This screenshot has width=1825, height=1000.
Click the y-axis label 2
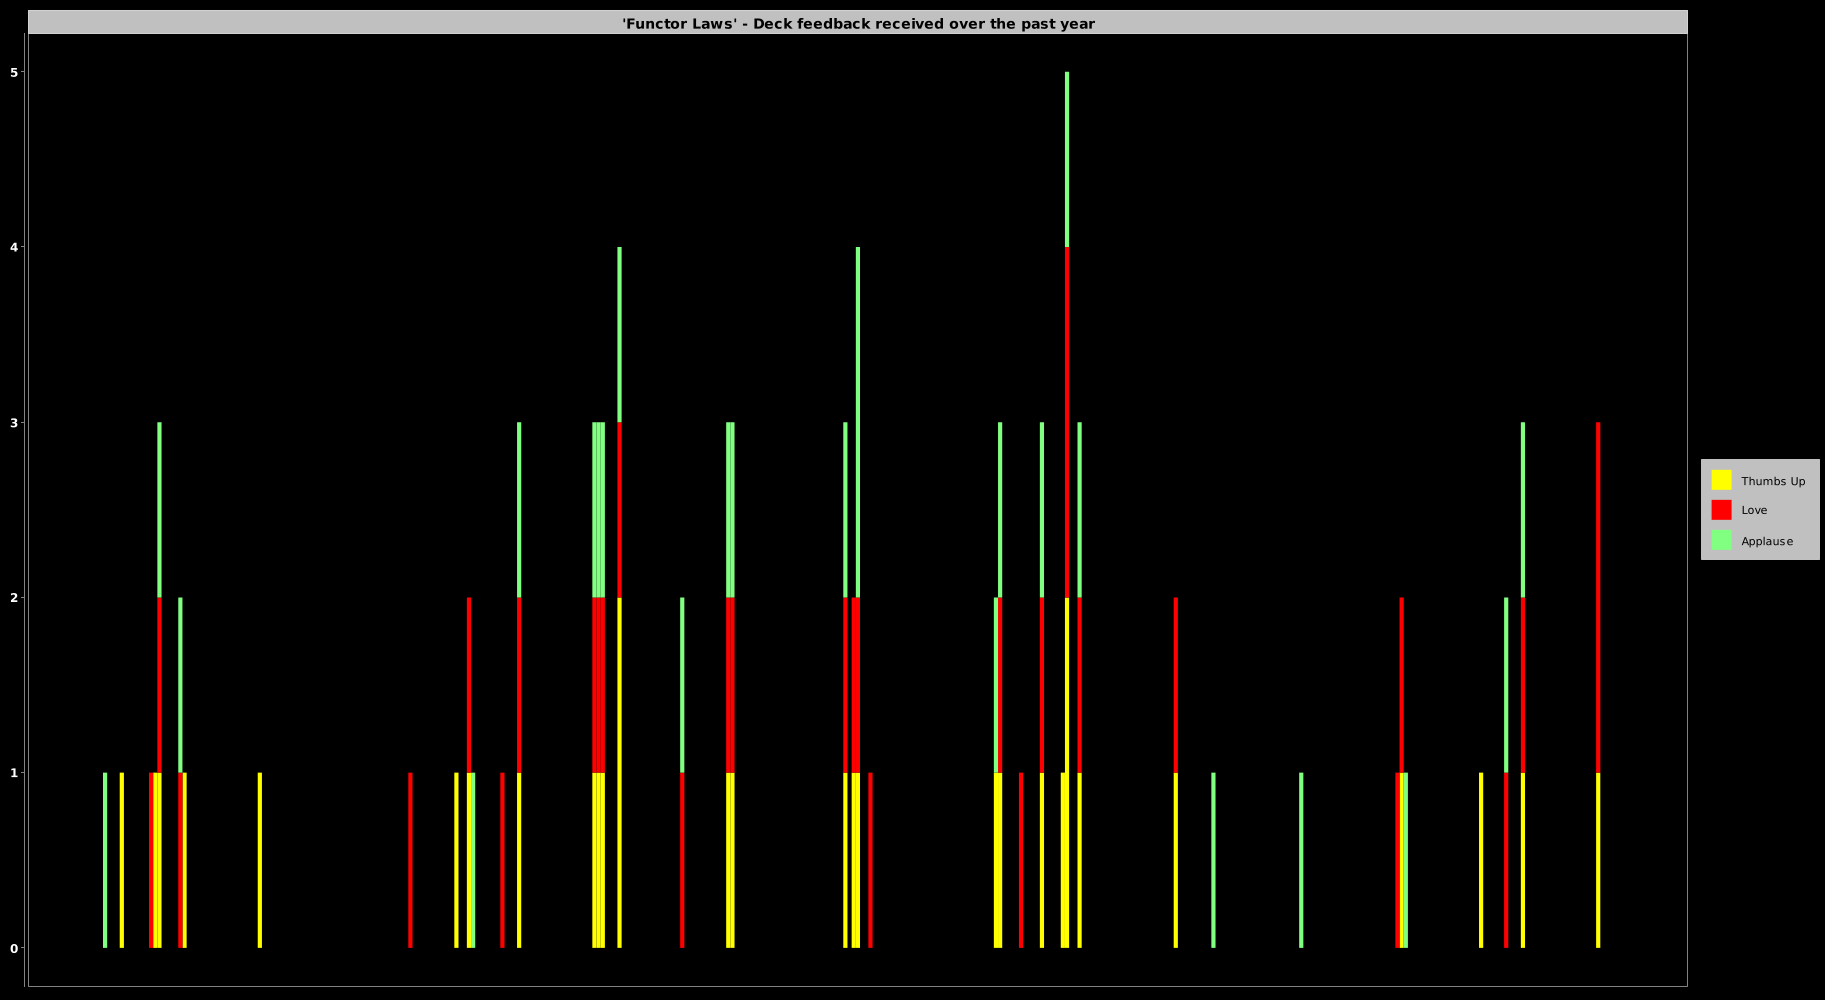click(x=15, y=598)
